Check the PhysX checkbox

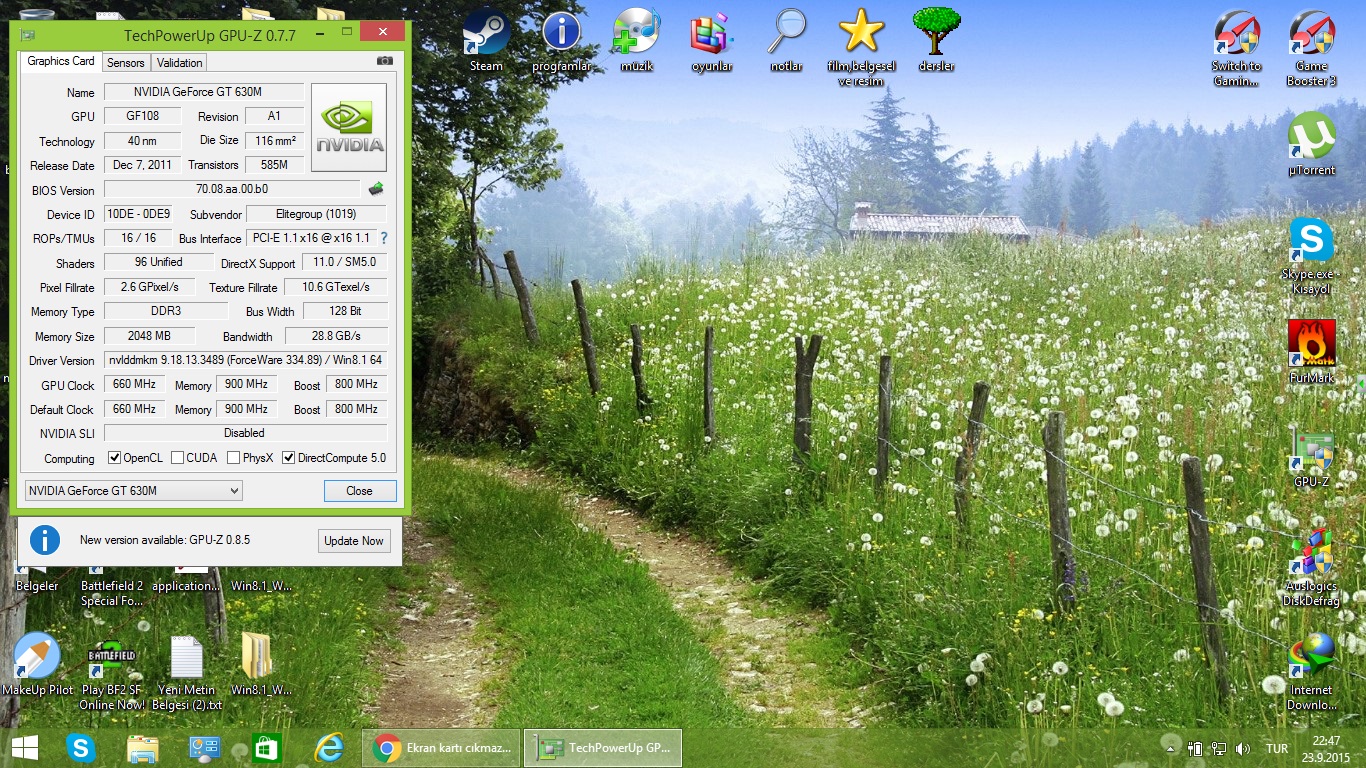(x=233, y=458)
